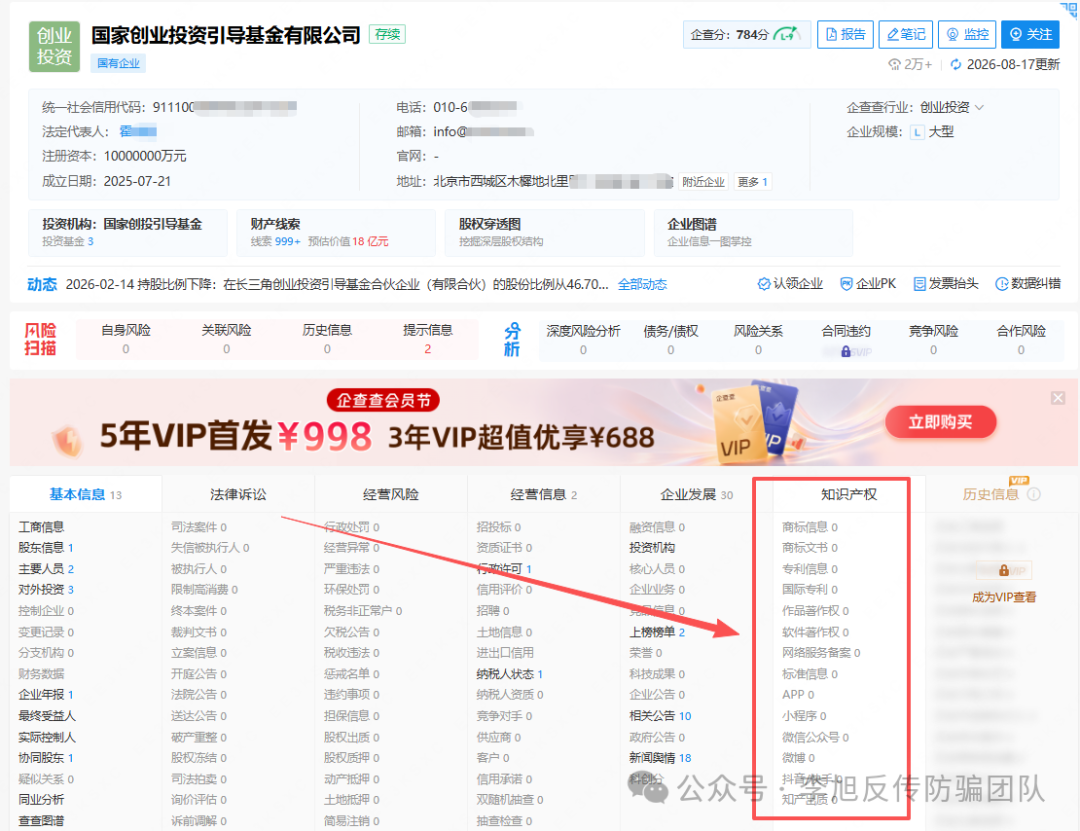Viewport: 1080px width, 831px height.
Task: Follow the company with 关注 button
Action: click(x=1030, y=34)
